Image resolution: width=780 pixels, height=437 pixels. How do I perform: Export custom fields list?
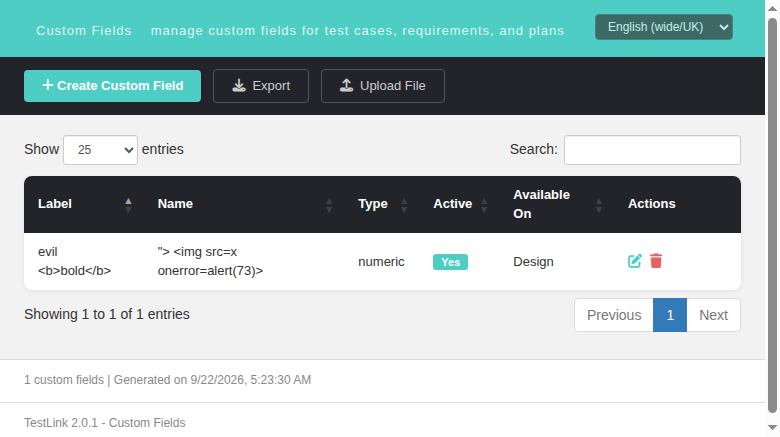(x=261, y=86)
